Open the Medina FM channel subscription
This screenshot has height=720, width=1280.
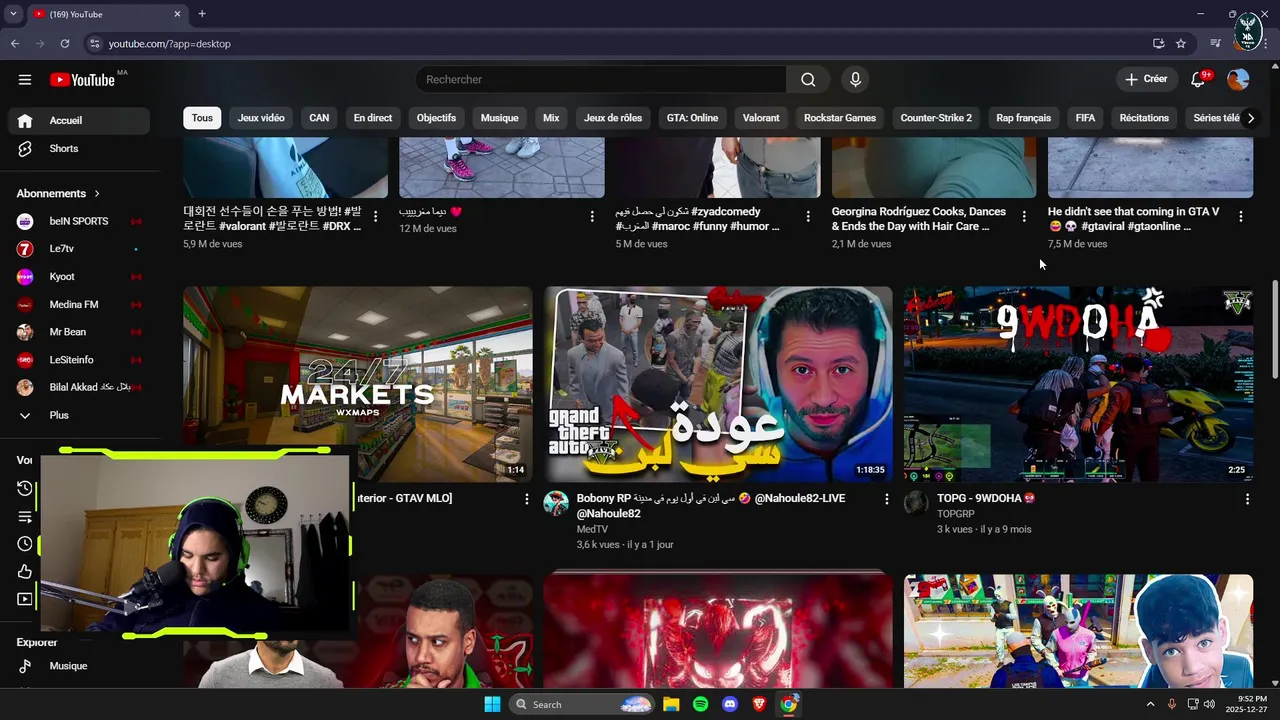click(x=80, y=304)
